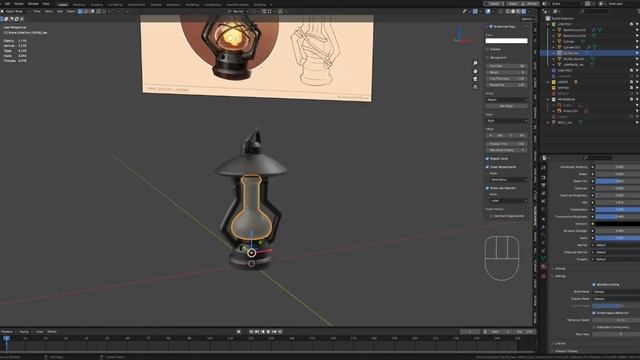Open the Render properties tab icon
This screenshot has height=360, width=640.
pos(543,177)
